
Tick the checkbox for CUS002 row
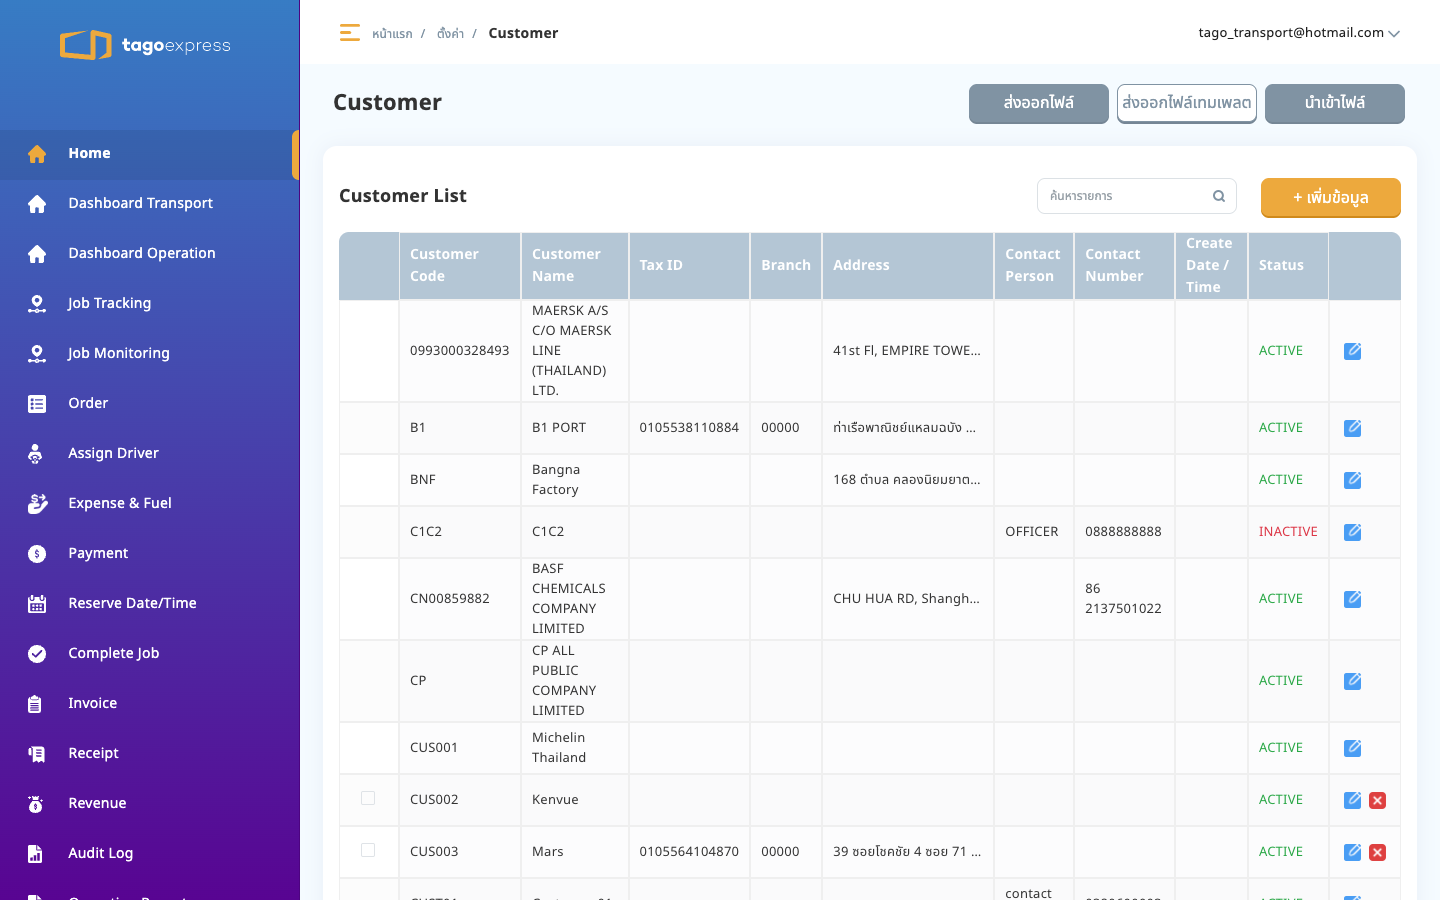(368, 798)
